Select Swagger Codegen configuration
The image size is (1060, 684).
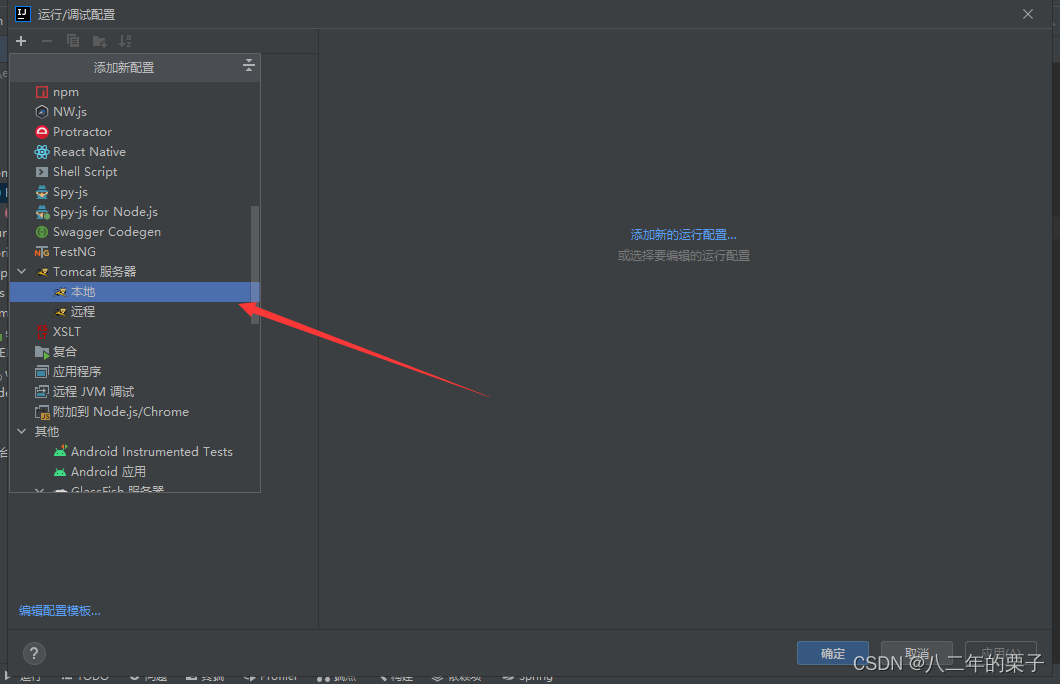pos(135,232)
